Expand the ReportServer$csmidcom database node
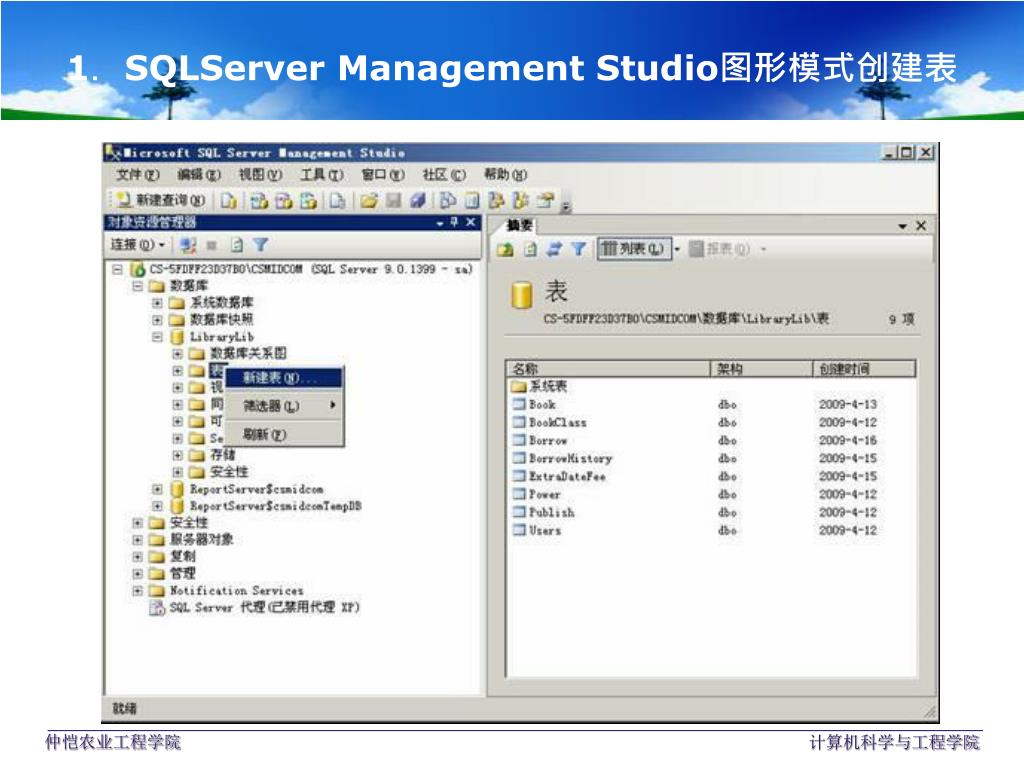Viewport: 1024px width, 768px height. coord(157,489)
